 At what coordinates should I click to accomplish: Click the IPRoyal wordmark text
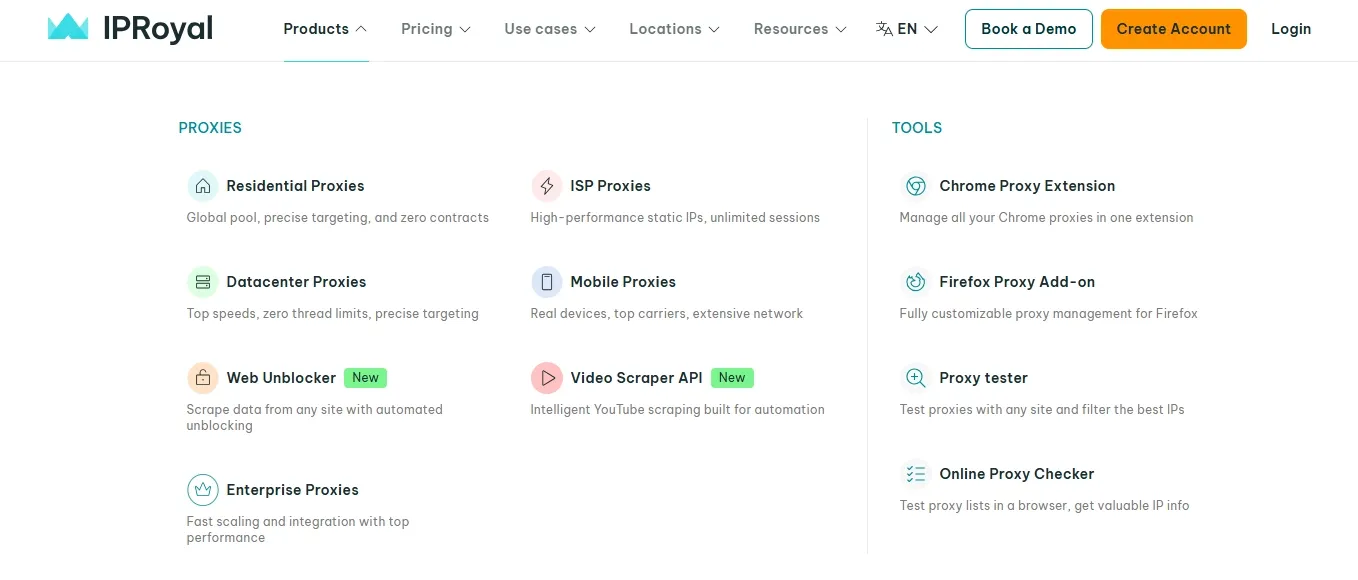click(158, 28)
